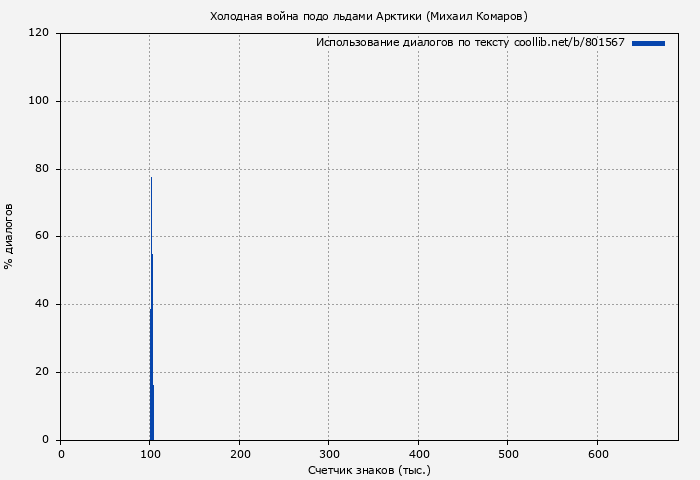The height and width of the screenshot is (480, 700).
Task: Click the chart title about Холодная война
Action: point(369,16)
